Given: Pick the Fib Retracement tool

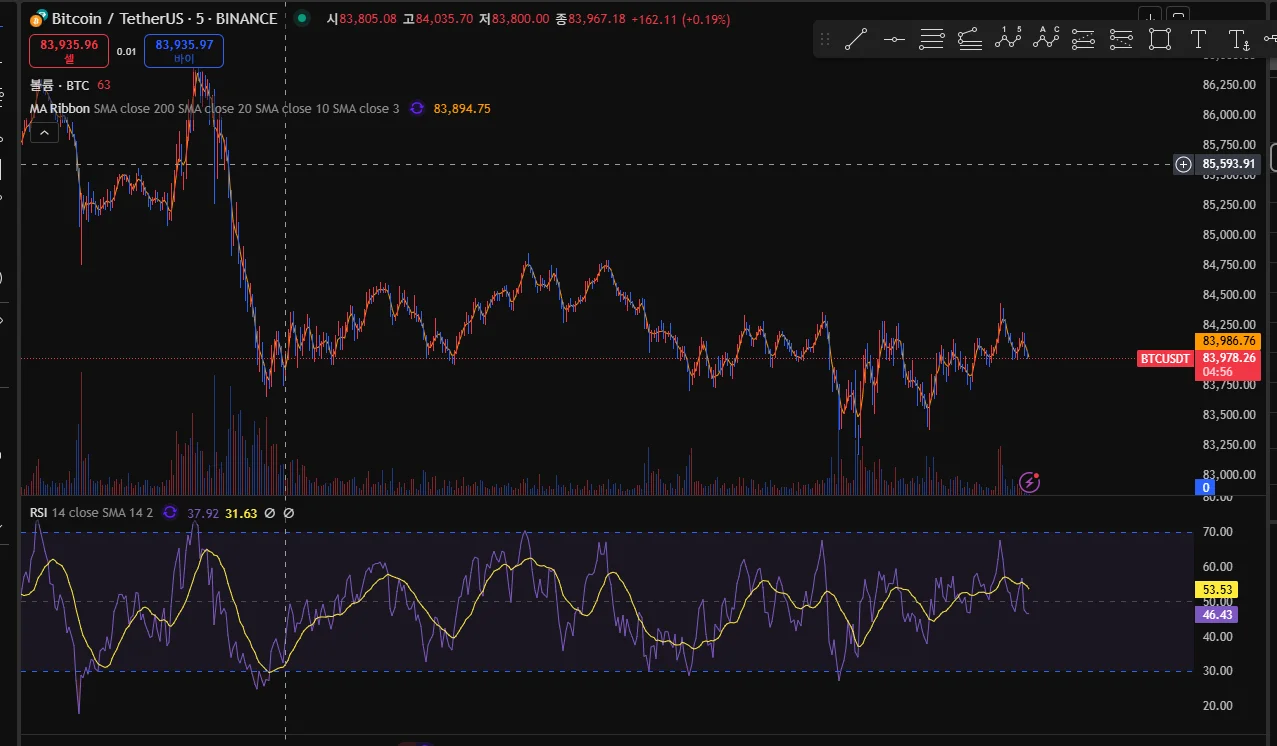Looking at the screenshot, I should pos(932,40).
